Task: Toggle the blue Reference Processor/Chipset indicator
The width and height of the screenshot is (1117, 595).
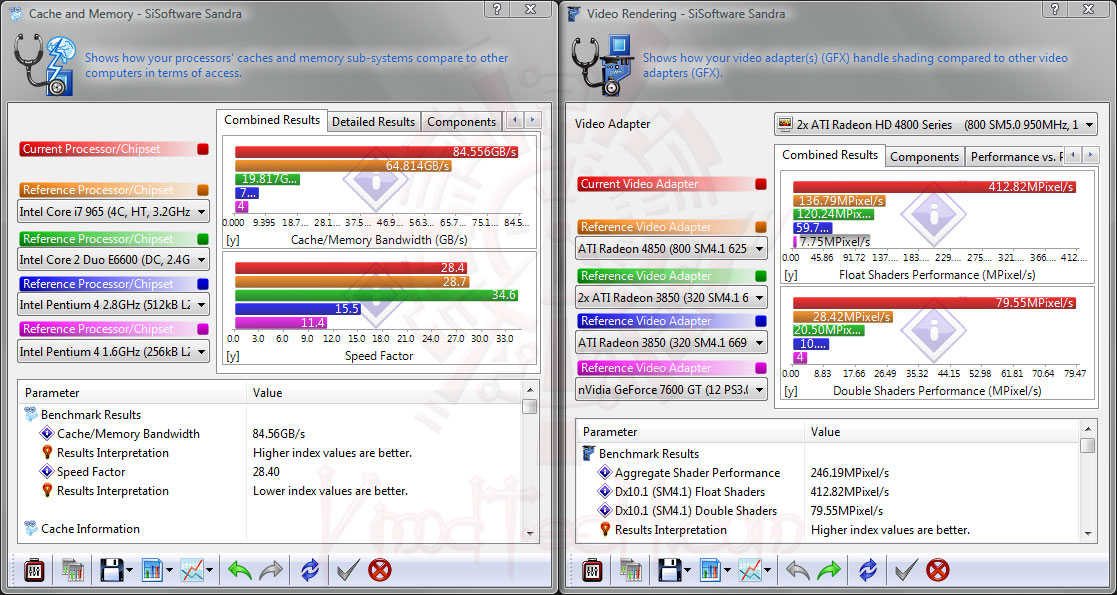Action: [x=202, y=284]
